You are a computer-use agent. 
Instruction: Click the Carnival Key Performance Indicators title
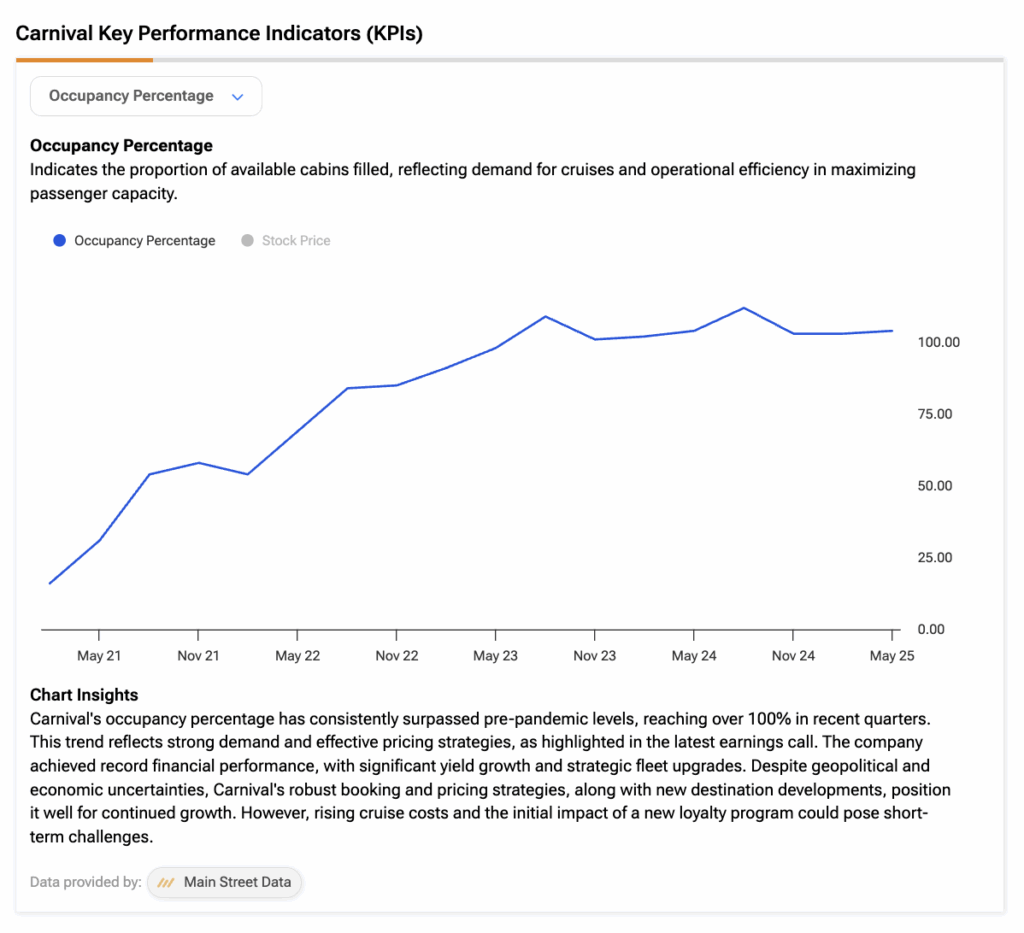219,33
